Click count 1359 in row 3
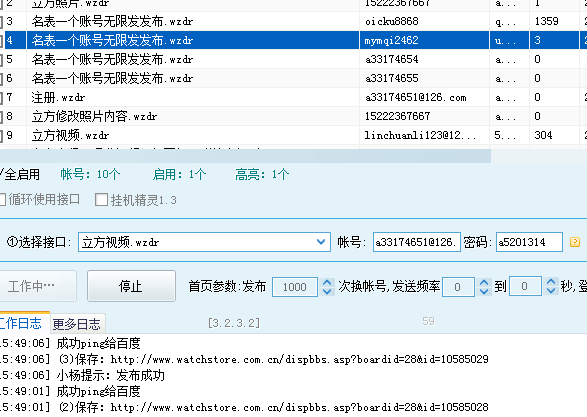 tap(547, 21)
